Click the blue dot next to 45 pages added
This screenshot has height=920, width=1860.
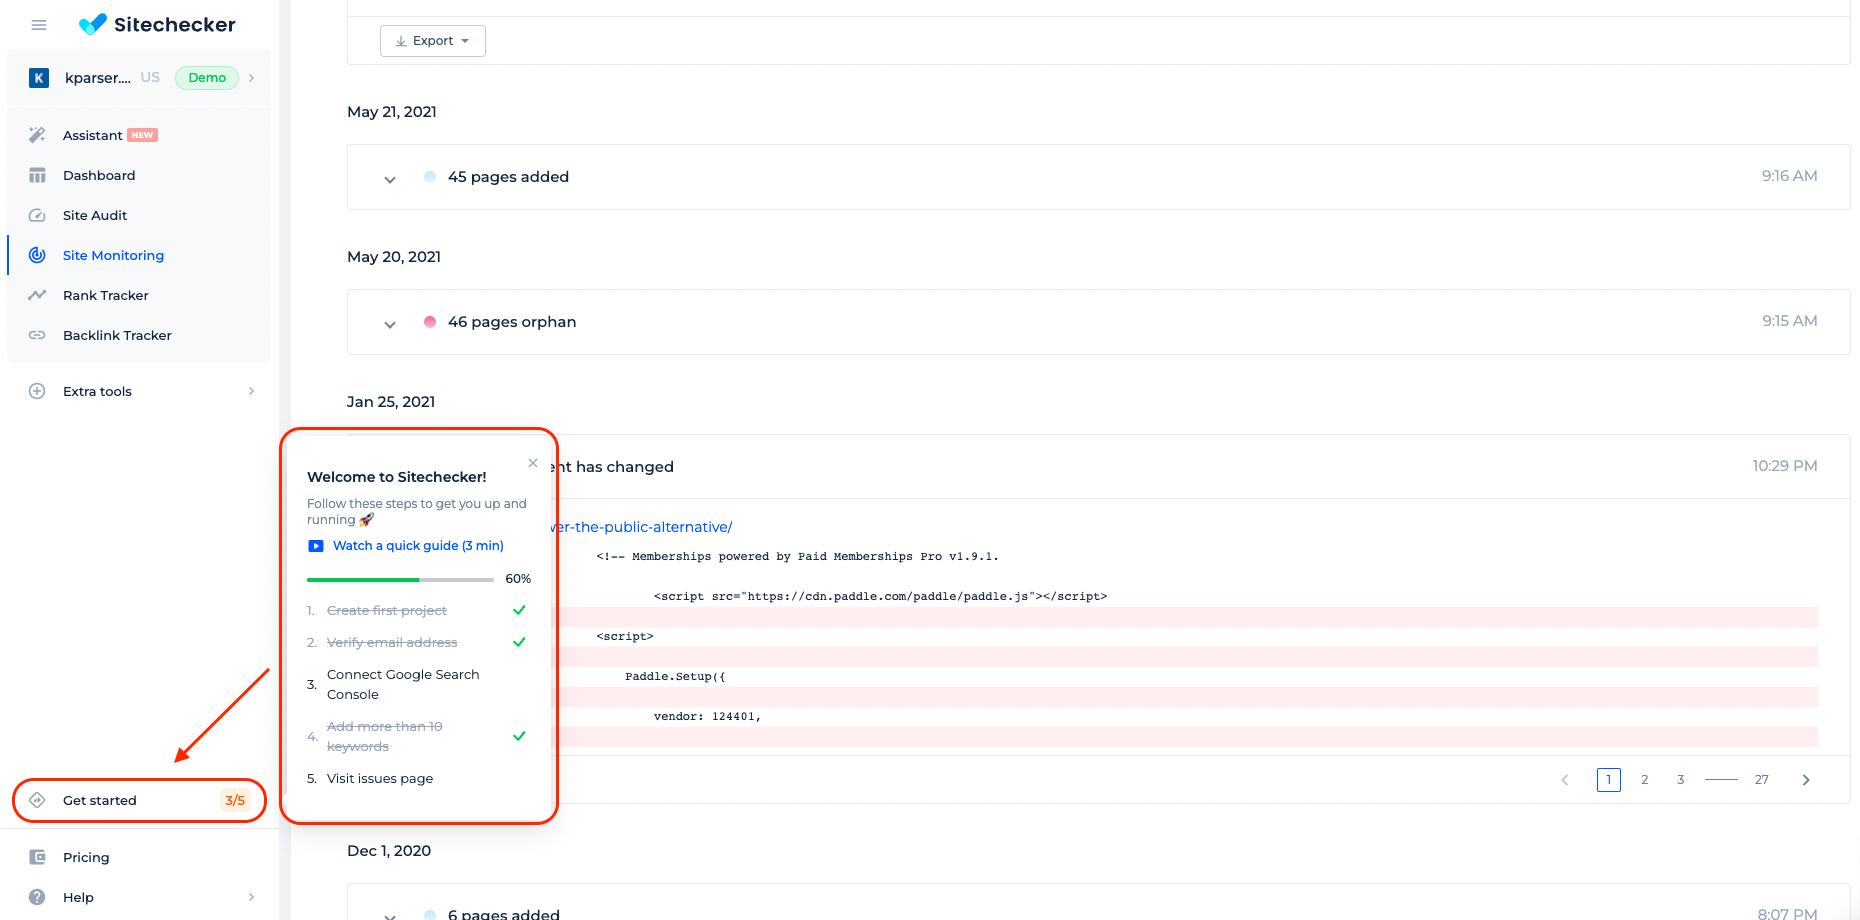pos(430,177)
